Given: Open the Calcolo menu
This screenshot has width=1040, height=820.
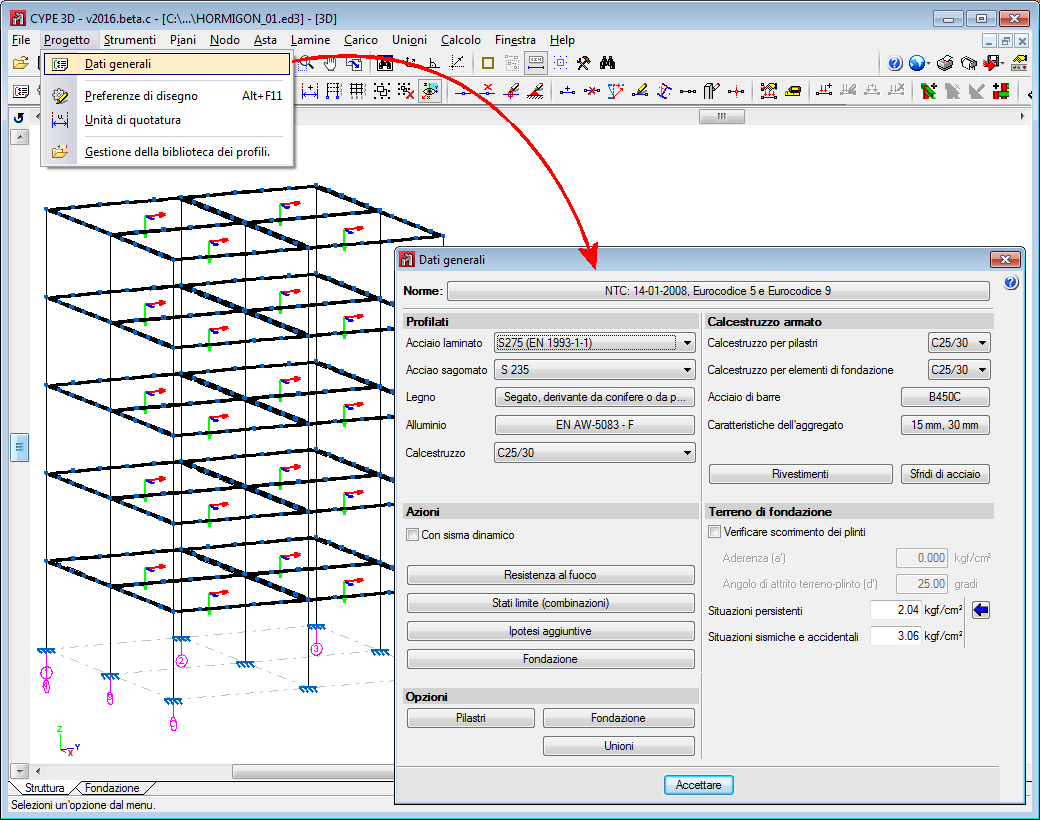Looking at the screenshot, I should [460, 40].
